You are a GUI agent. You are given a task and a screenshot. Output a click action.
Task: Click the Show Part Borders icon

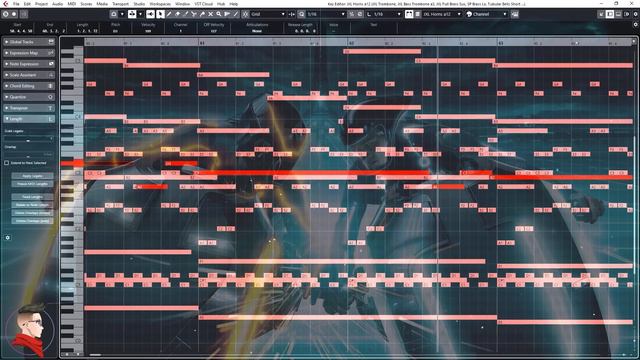409,14
